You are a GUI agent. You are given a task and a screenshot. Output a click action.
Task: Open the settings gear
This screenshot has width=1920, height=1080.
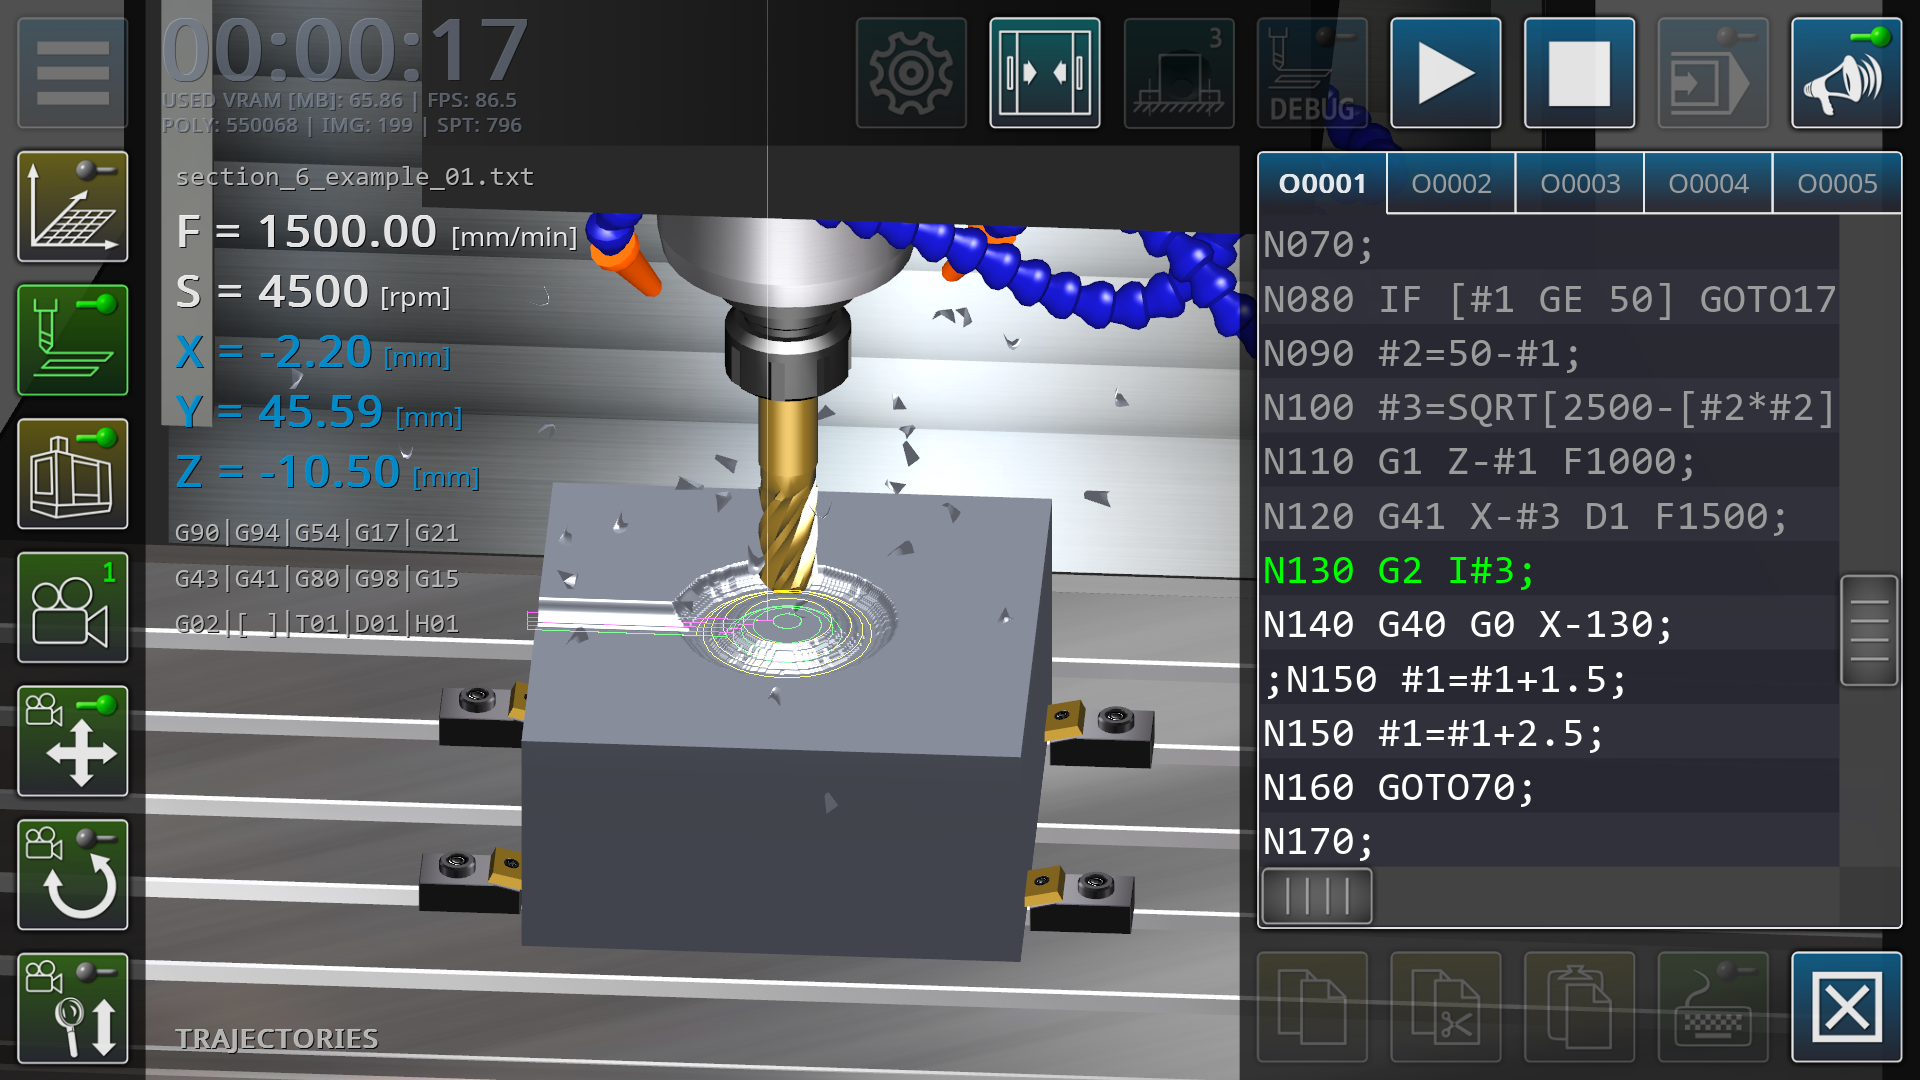tap(910, 73)
